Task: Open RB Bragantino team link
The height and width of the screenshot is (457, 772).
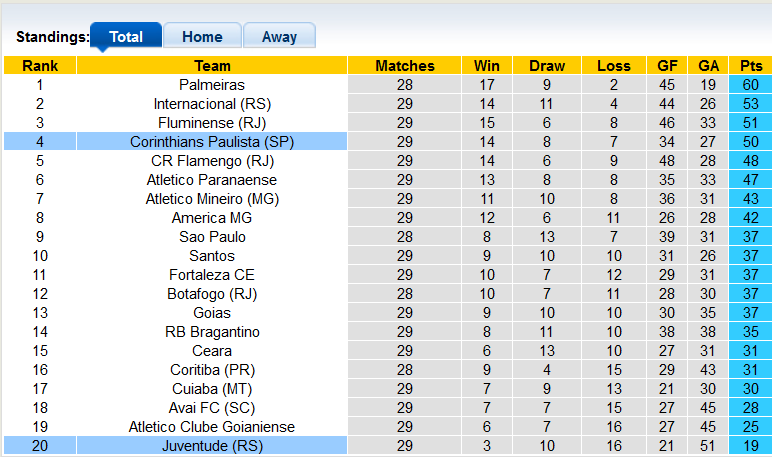Action: pos(212,332)
